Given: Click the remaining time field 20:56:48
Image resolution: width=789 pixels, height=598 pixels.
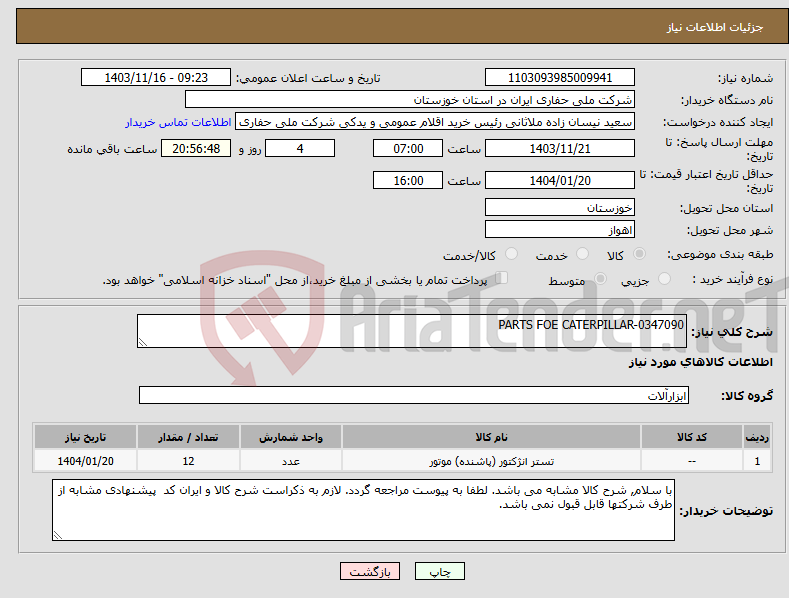Looking at the screenshot, I should click(x=196, y=148).
